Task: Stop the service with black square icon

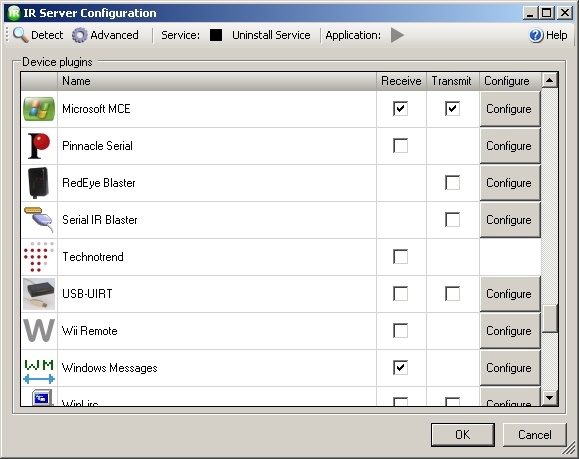Action: 216,35
